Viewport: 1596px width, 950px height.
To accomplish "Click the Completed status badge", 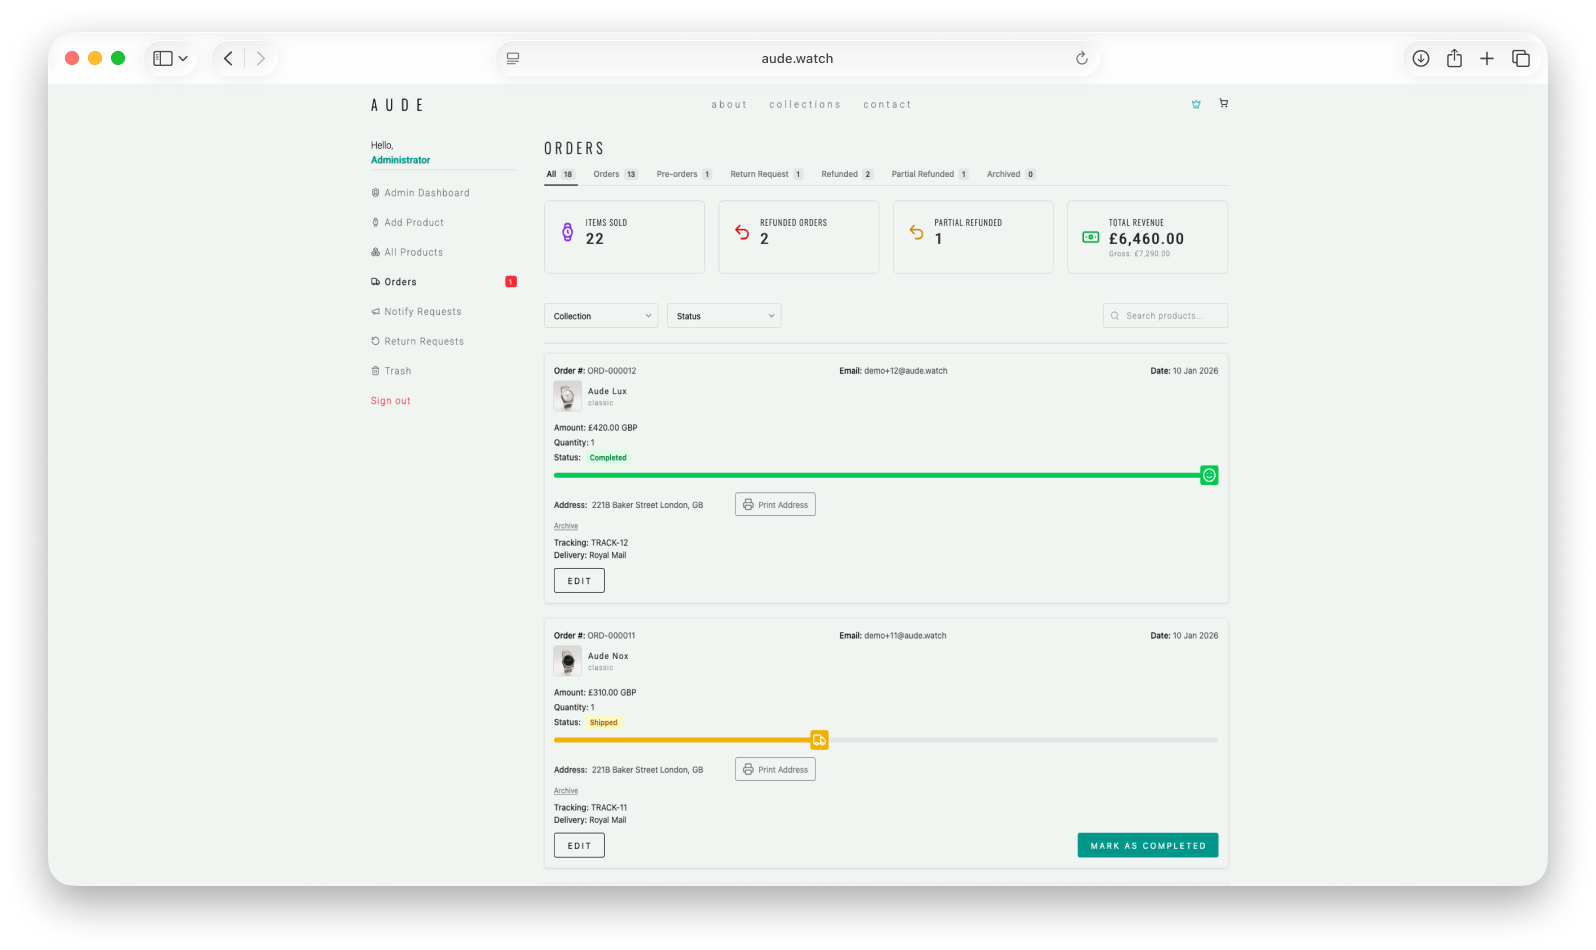I will click(608, 458).
